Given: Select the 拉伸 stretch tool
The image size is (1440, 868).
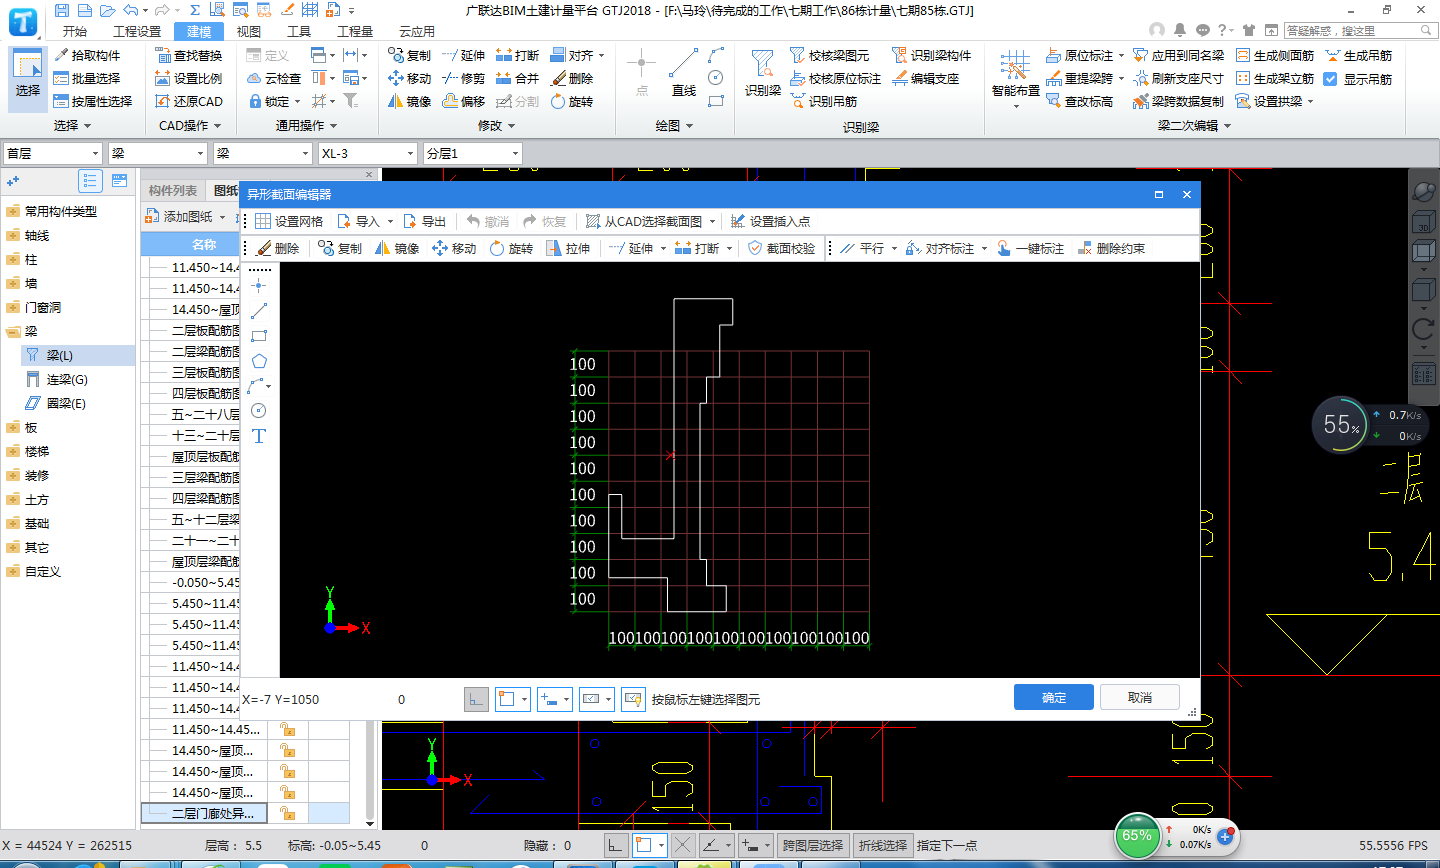Looking at the screenshot, I should pyautogui.click(x=568, y=248).
